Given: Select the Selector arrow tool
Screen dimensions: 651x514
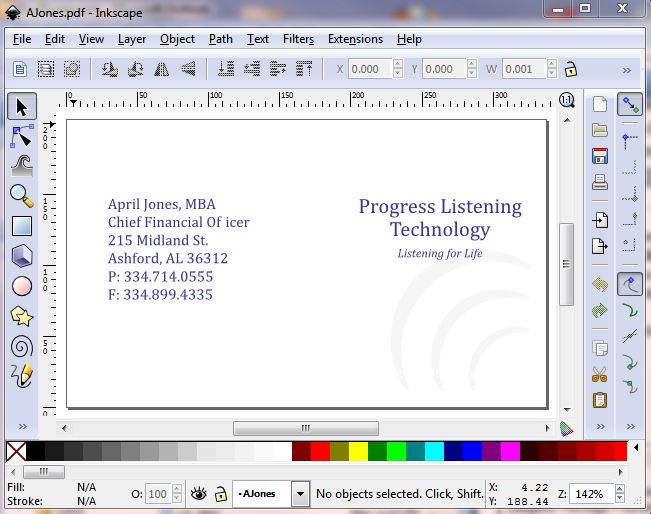Looking at the screenshot, I should point(22,106).
